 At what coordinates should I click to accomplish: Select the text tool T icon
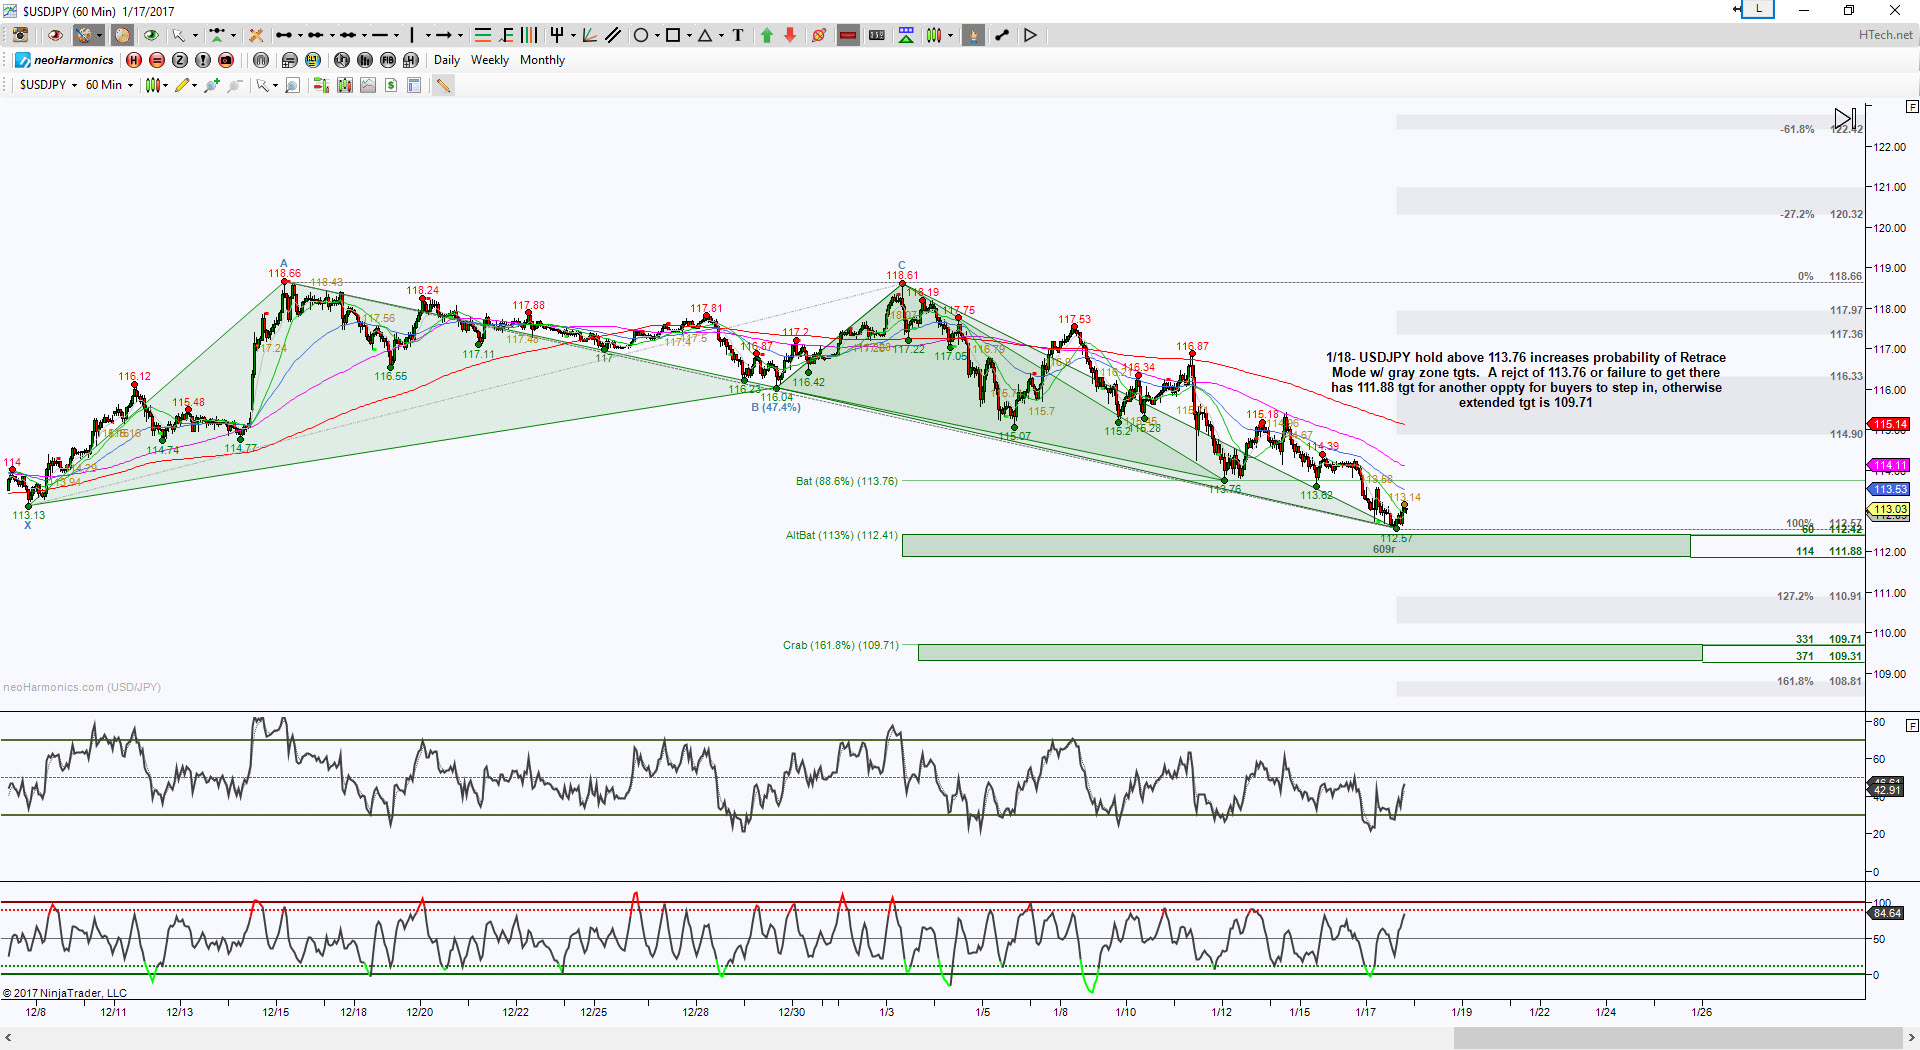pos(738,35)
